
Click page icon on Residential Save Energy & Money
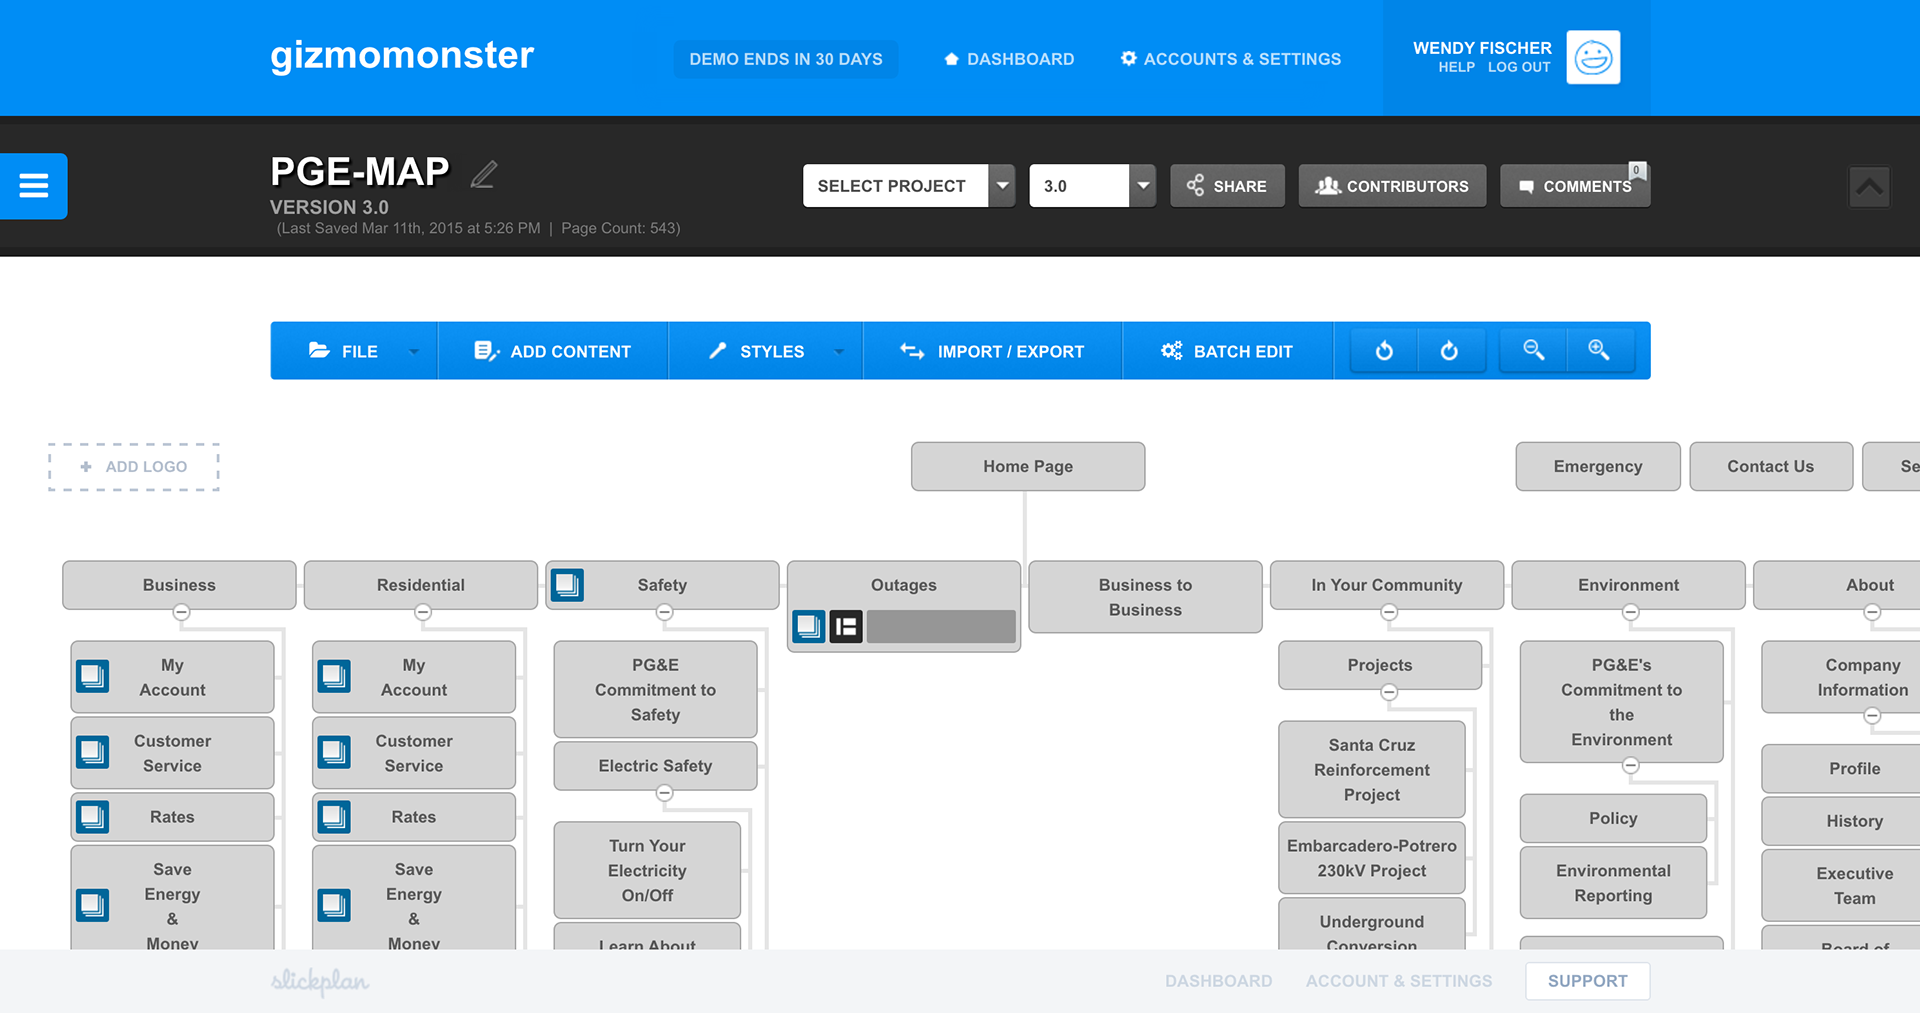tap(334, 905)
